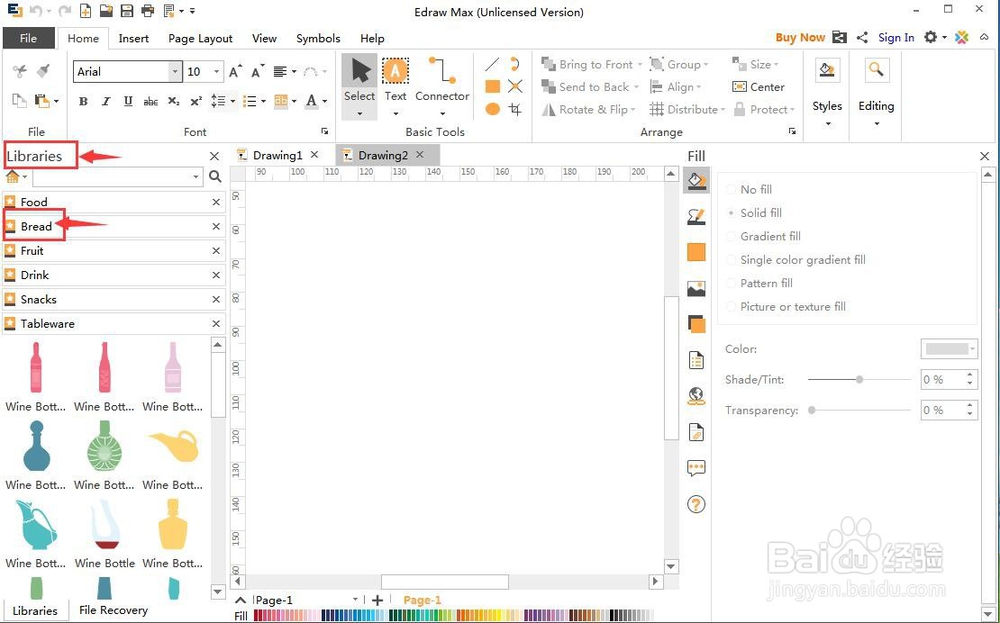Select the Pattern fill option

pos(760,283)
